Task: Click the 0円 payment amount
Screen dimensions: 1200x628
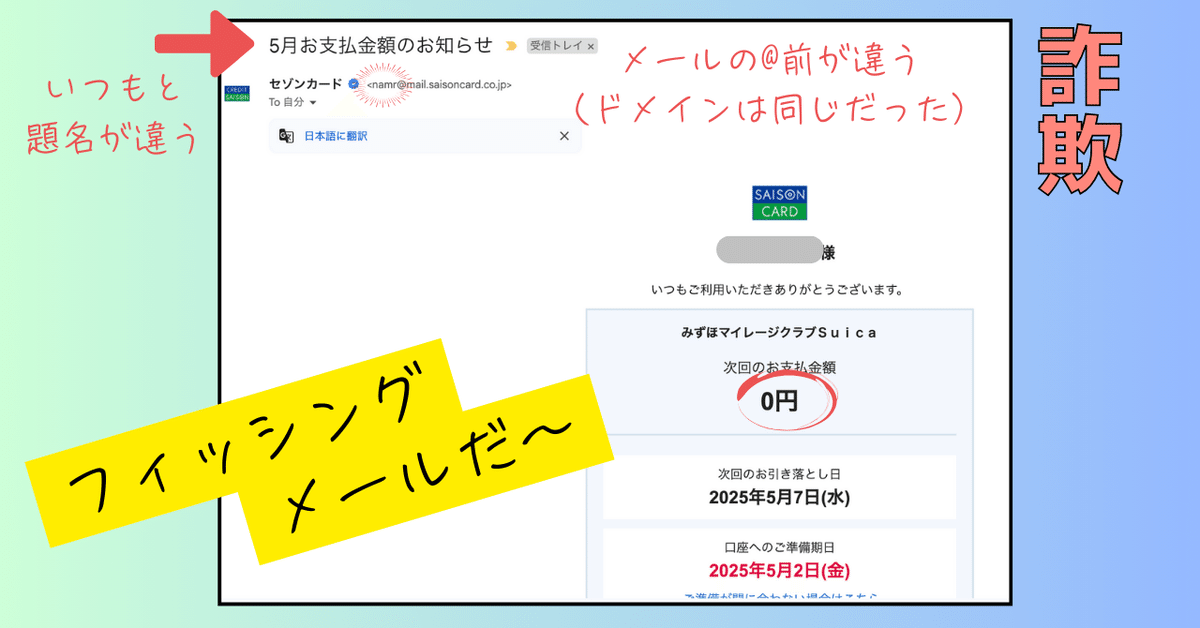Action: tap(779, 402)
